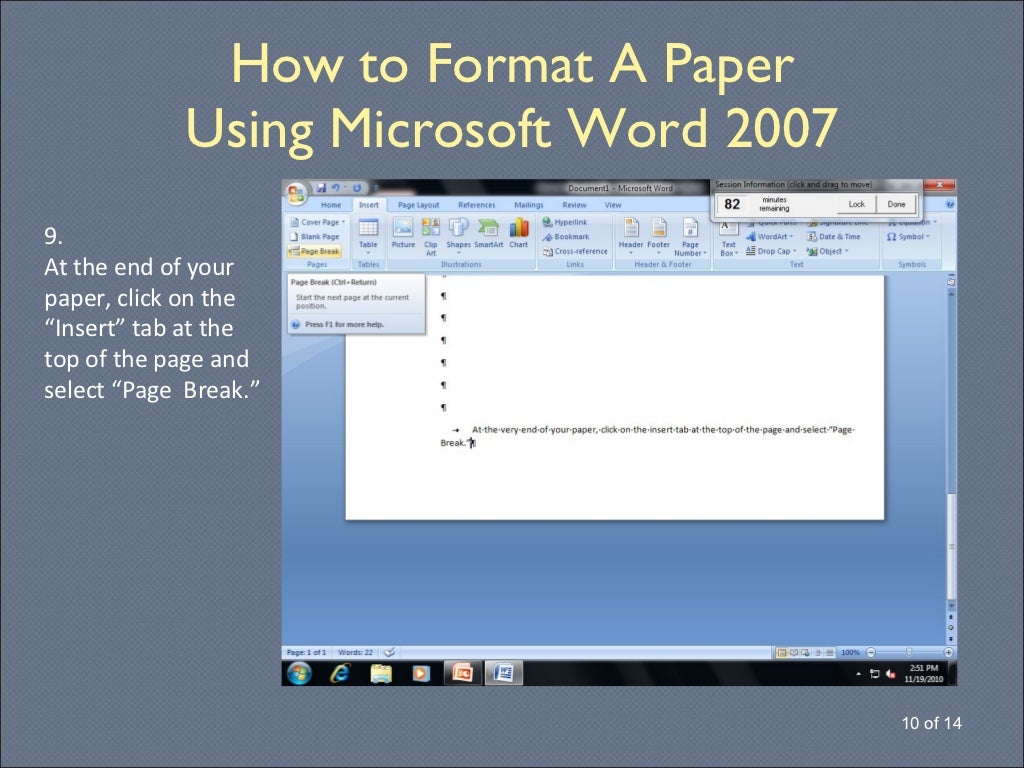1024x768 pixels.
Task: Open Windows Explorer folder on taskbar
Action: tap(381, 673)
